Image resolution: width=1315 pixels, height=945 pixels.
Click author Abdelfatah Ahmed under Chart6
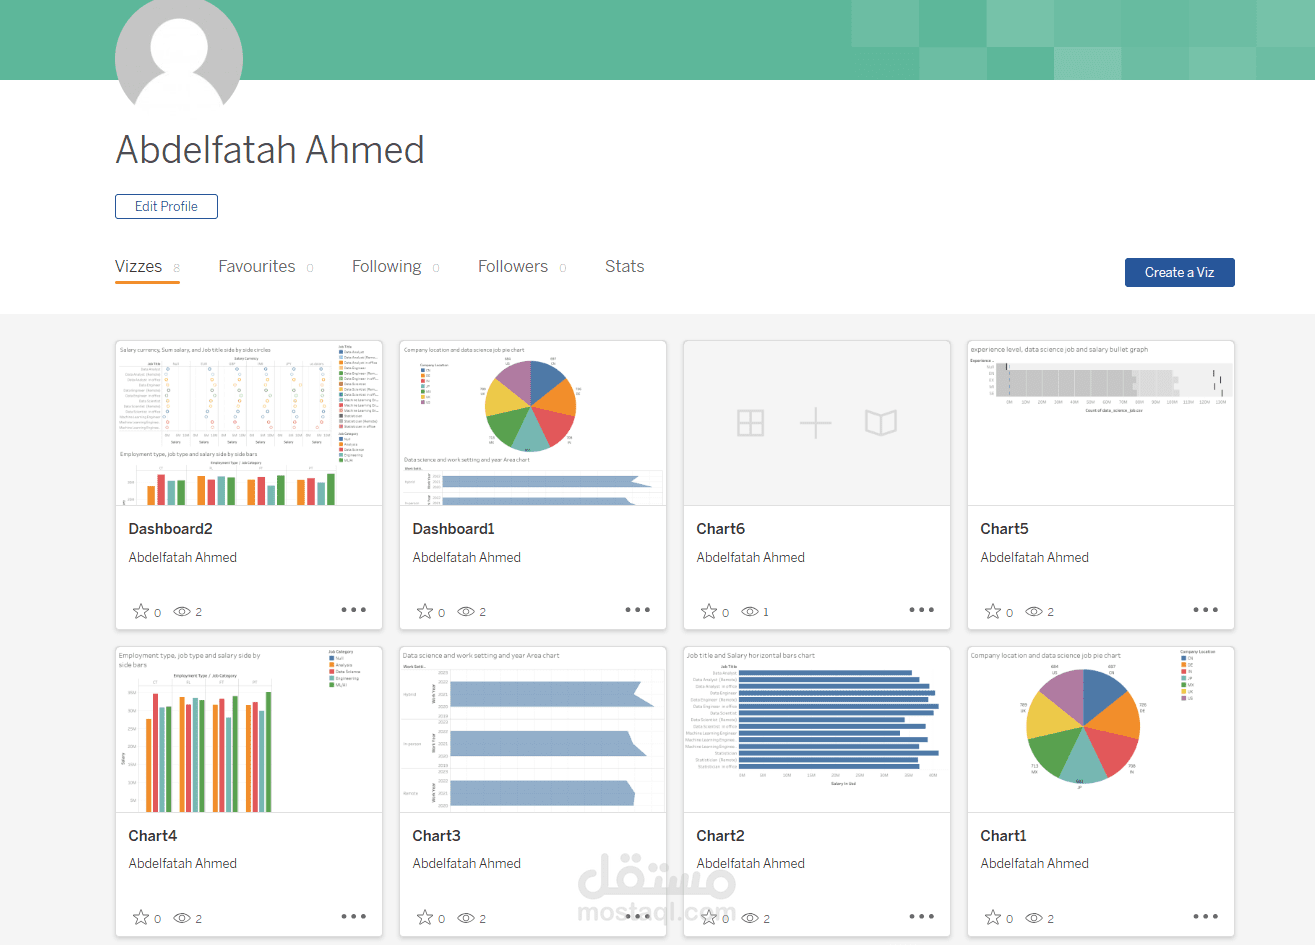750,558
